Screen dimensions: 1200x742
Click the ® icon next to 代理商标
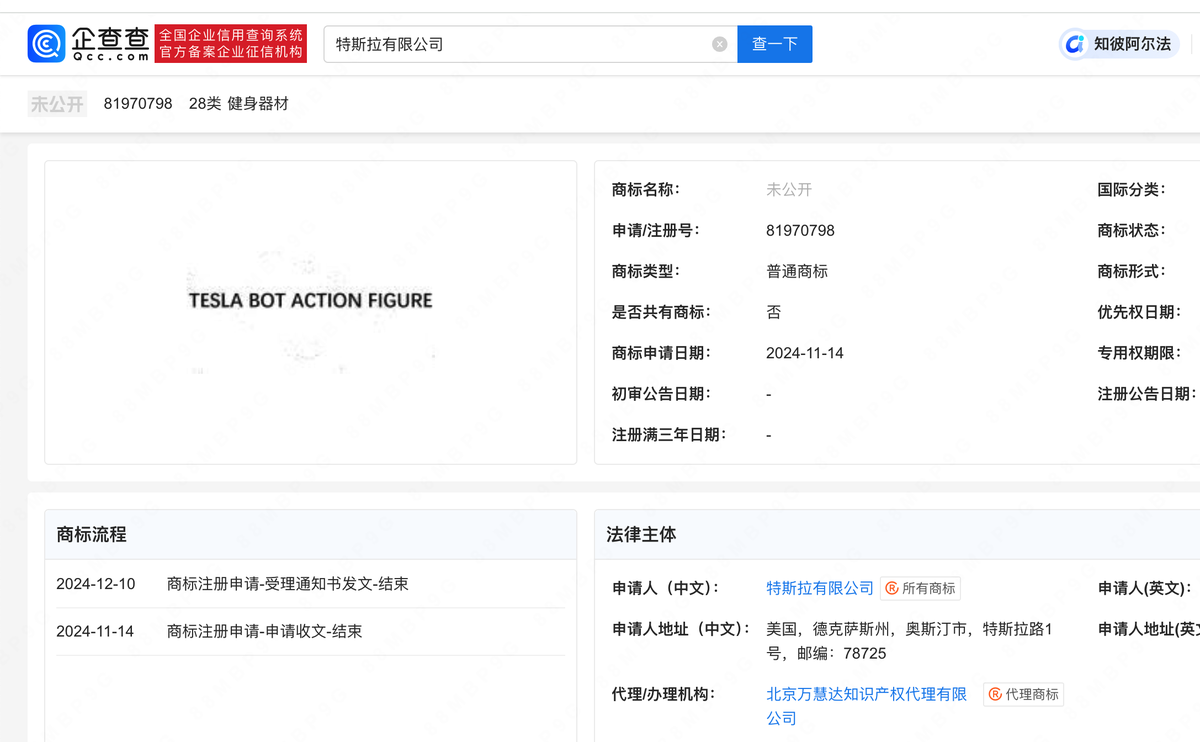996,694
